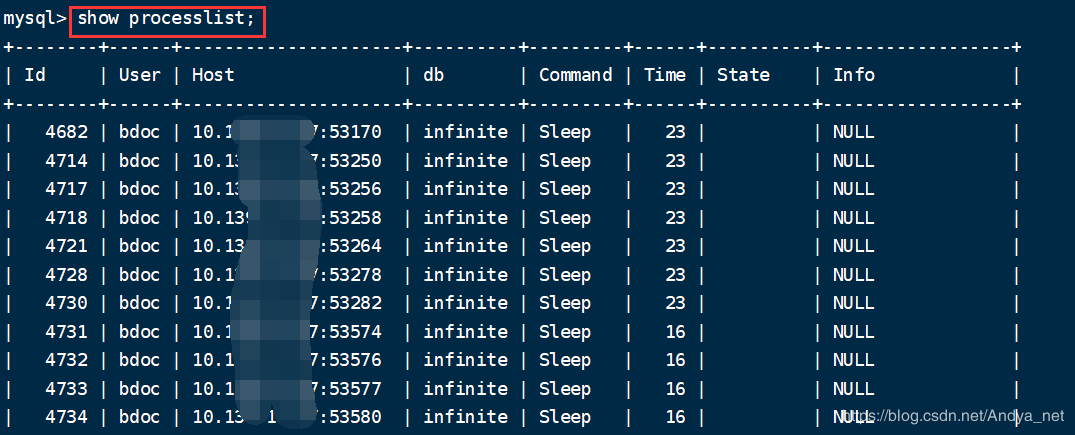Image resolution: width=1075 pixels, height=435 pixels.
Task: Click the State column header
Action: click(x=743, y=75)
